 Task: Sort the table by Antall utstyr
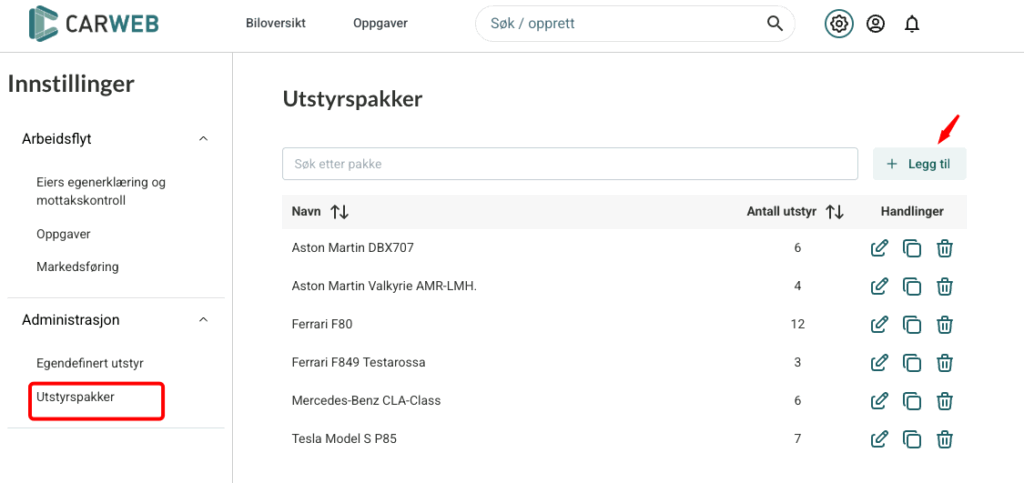(834, 212)
